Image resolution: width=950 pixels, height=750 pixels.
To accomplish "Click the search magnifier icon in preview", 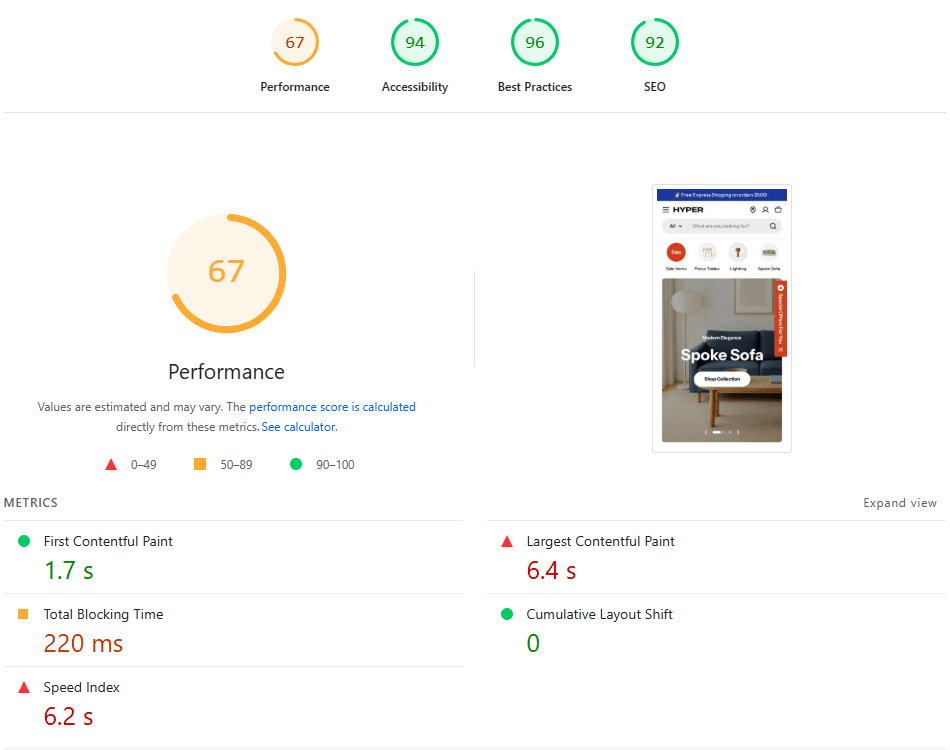I will [773, 227].
